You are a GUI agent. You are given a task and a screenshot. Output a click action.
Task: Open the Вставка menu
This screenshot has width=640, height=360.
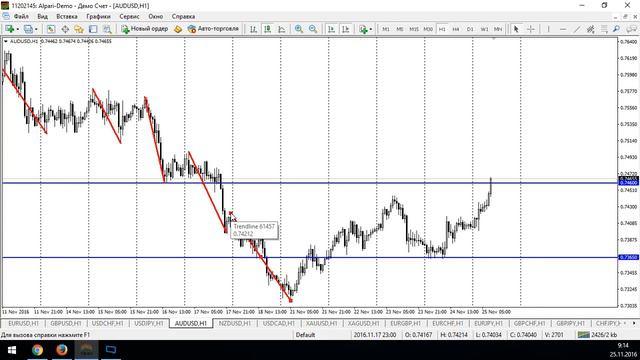67,16
